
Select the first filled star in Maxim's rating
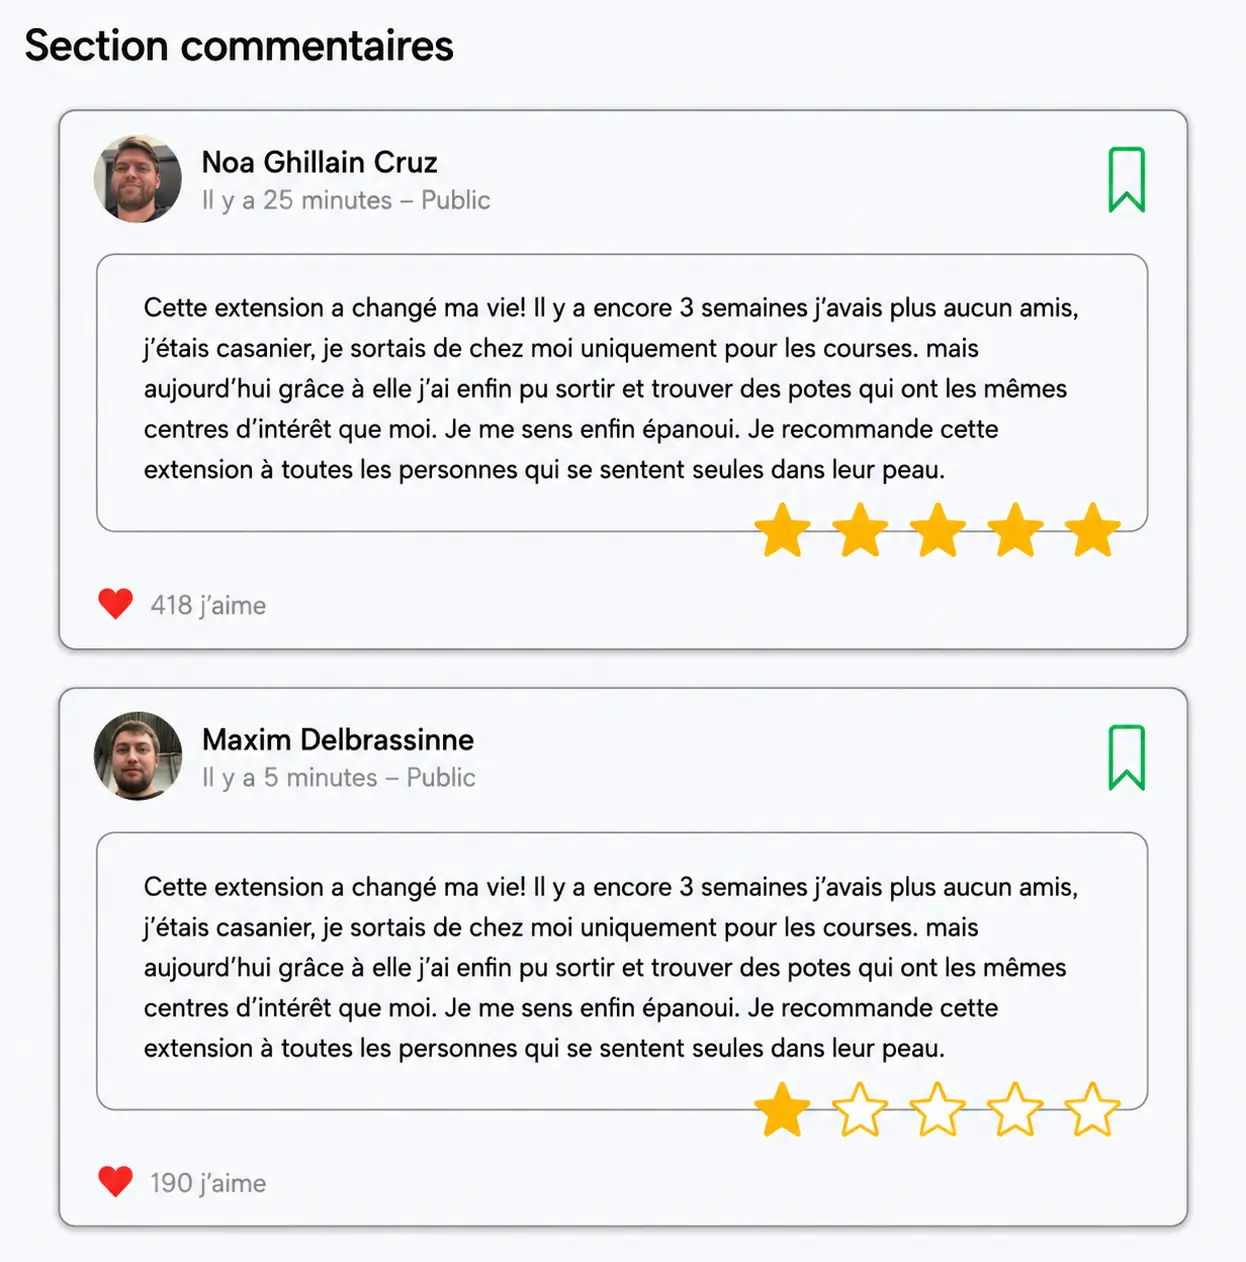pos(782,1109)
